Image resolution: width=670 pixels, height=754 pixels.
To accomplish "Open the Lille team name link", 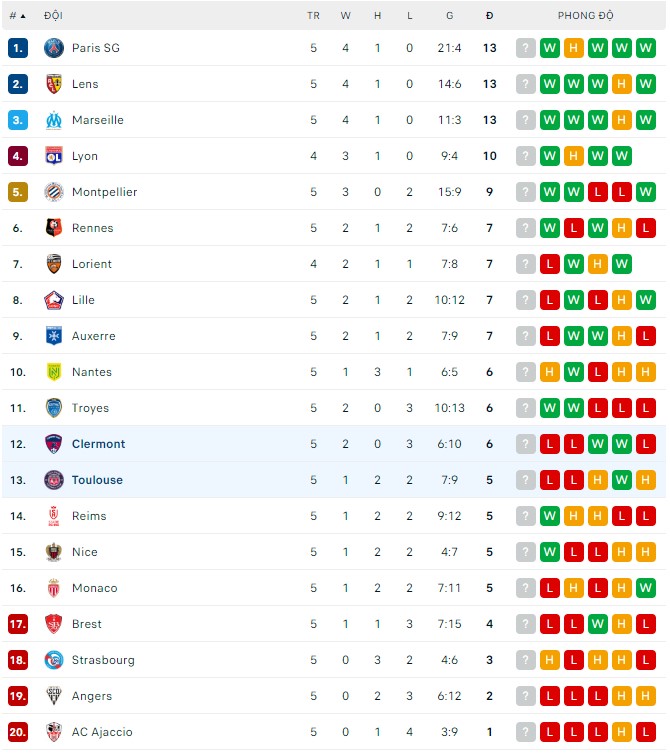I will tap(83, 300).
